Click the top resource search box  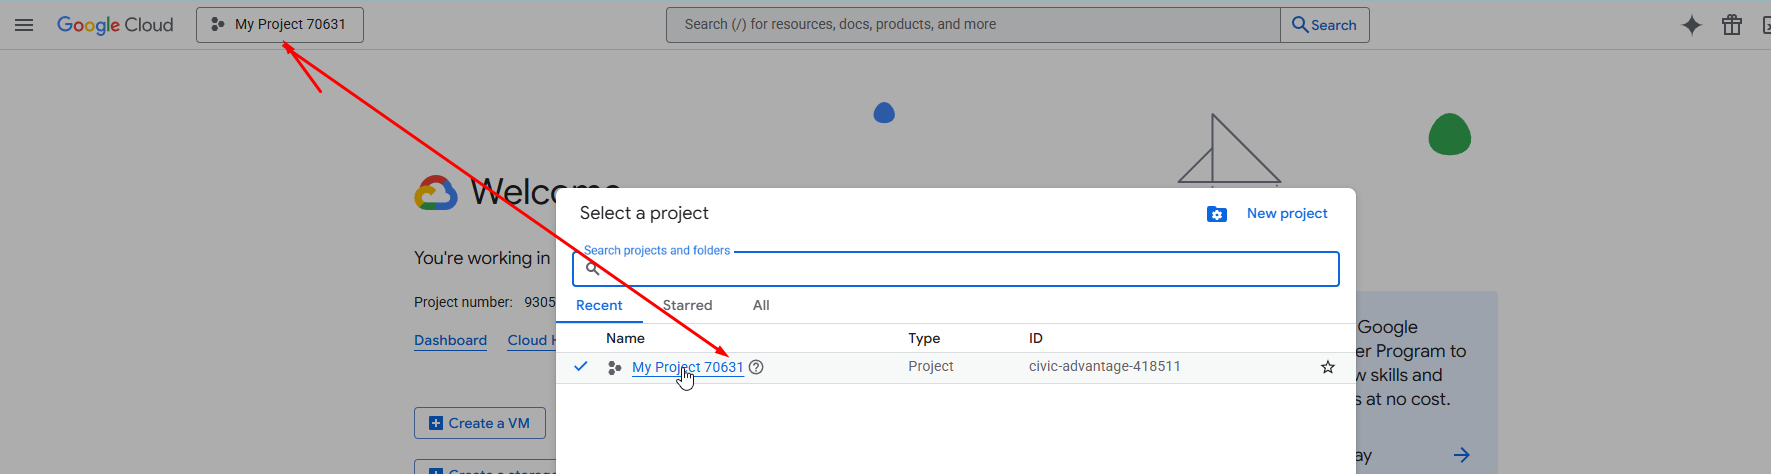pos(972,25)
